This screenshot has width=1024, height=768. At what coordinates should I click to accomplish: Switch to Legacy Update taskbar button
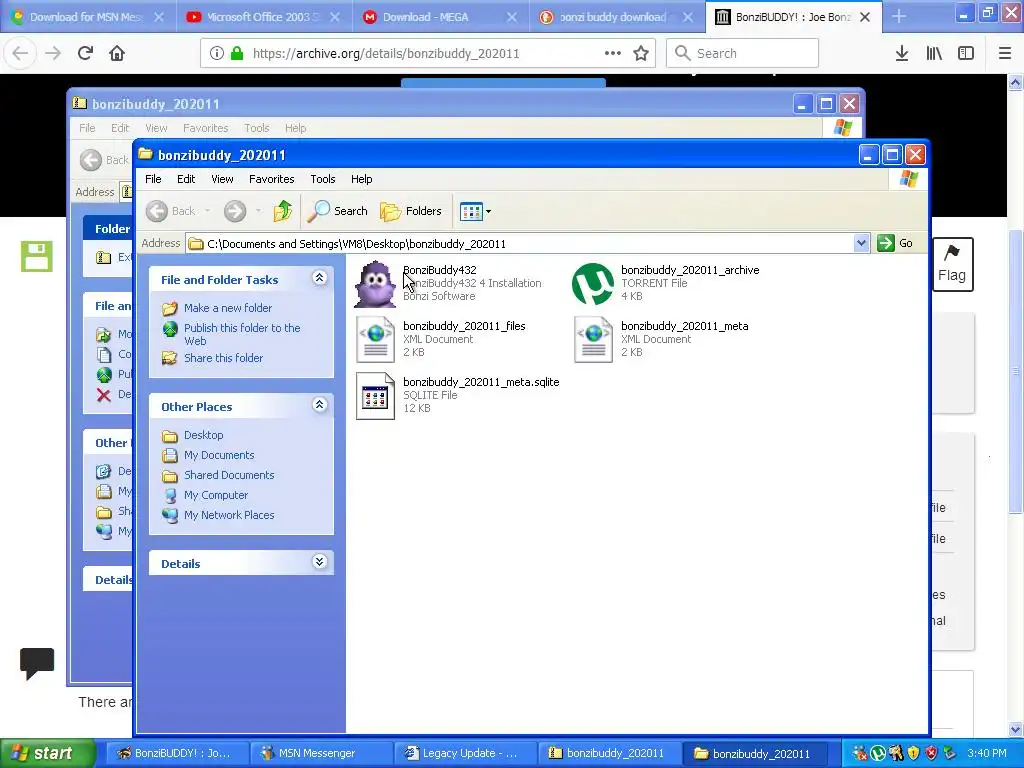[x=464, y=753]
